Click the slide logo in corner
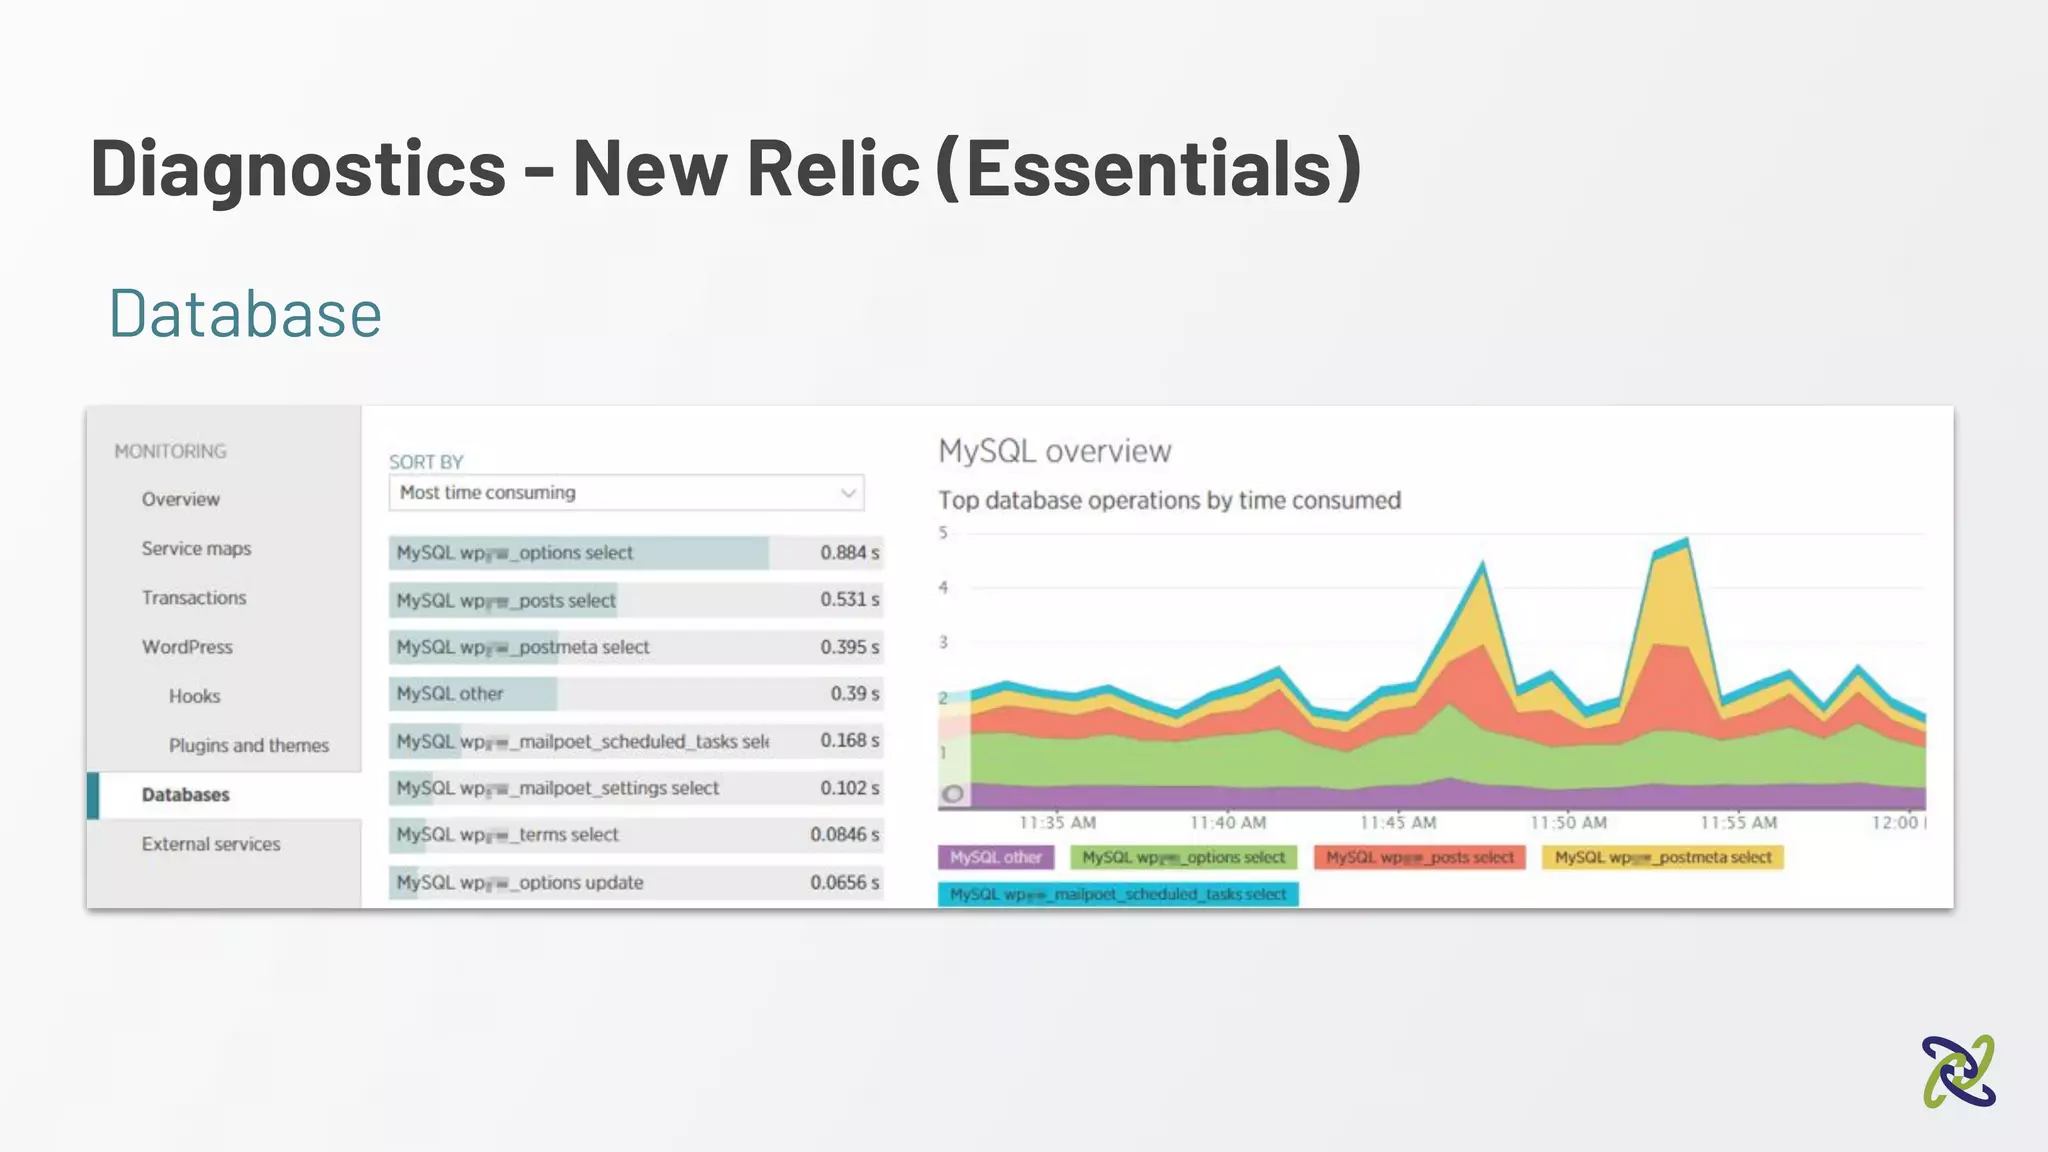Viewport: 2048px width, 1152px height. 1958,1071
